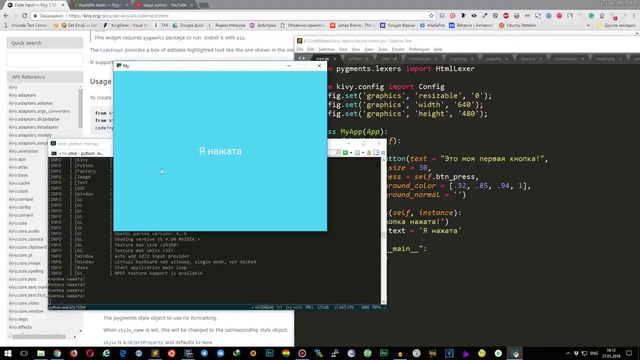Open the Python Kivy app taskbar icon
The height and width of the screenshot is (360, 640).
coord(515,353)
